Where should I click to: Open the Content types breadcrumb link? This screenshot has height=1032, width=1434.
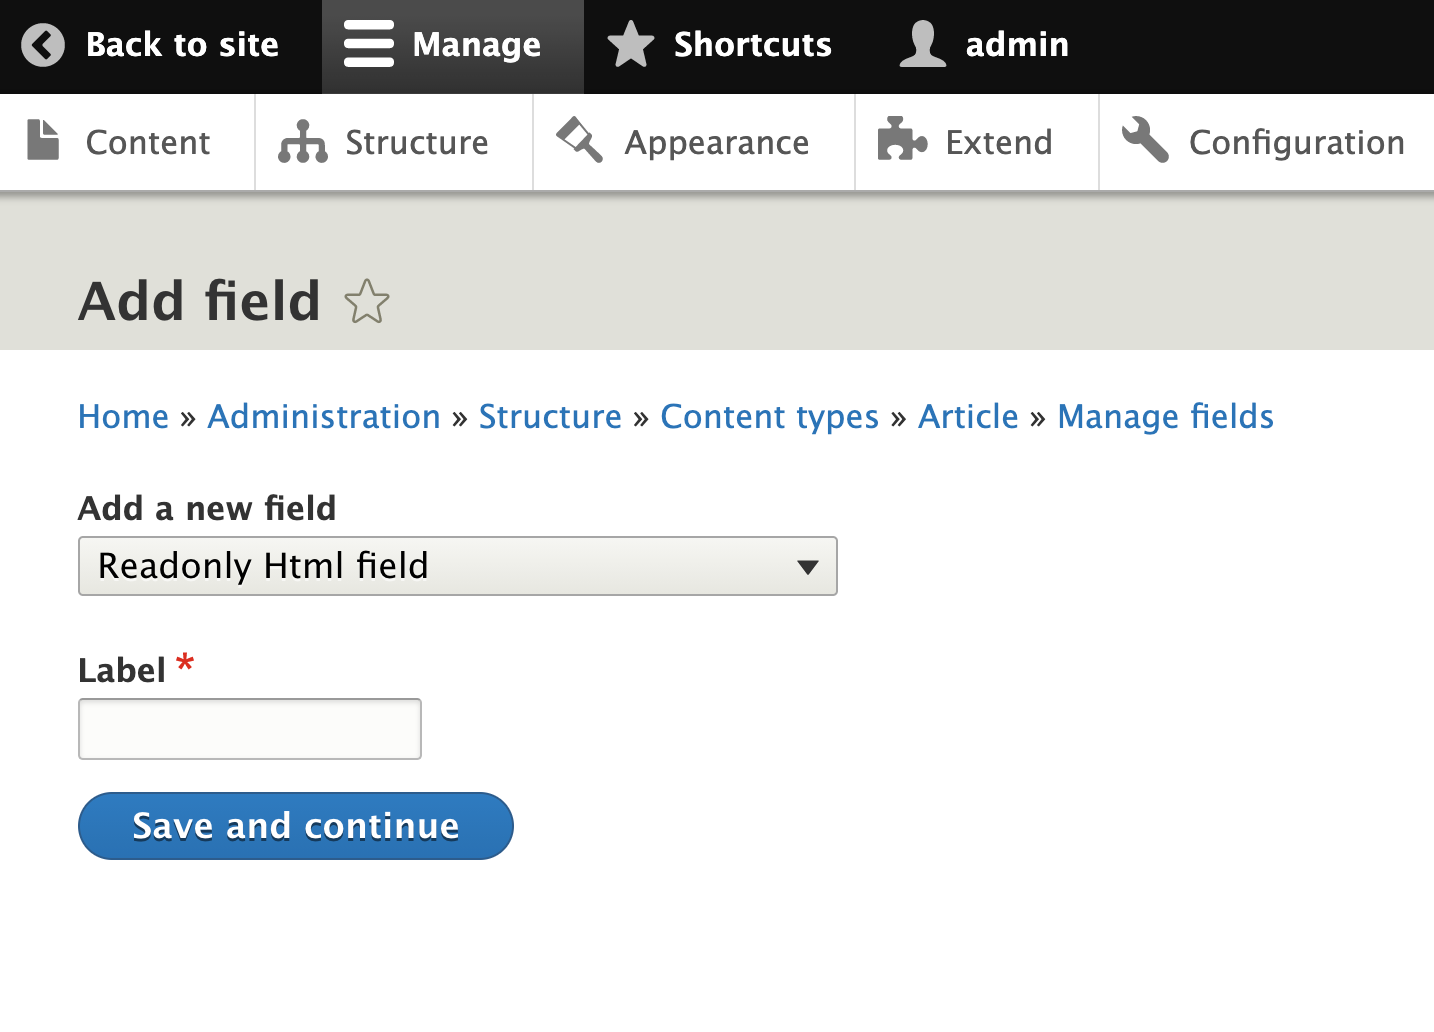769,417
